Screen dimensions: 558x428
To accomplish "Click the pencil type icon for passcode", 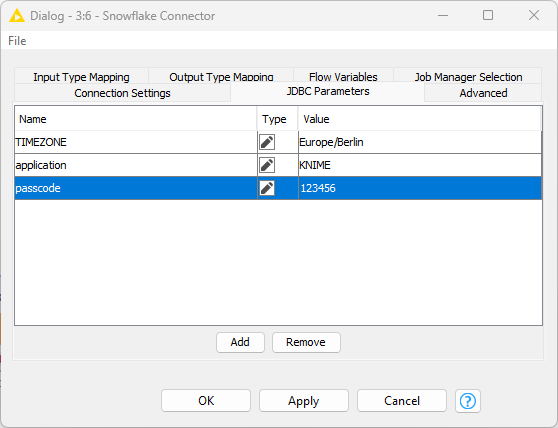I will tap(267, 188).
